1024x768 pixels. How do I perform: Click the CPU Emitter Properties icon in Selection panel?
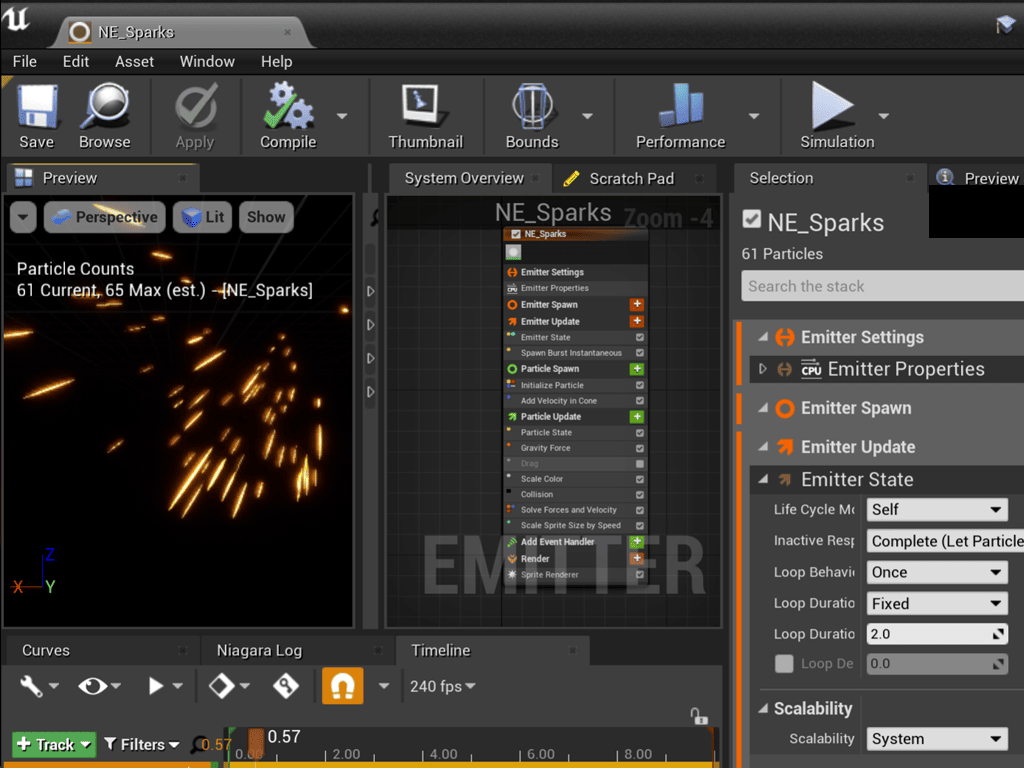click(x=811, y=369)
